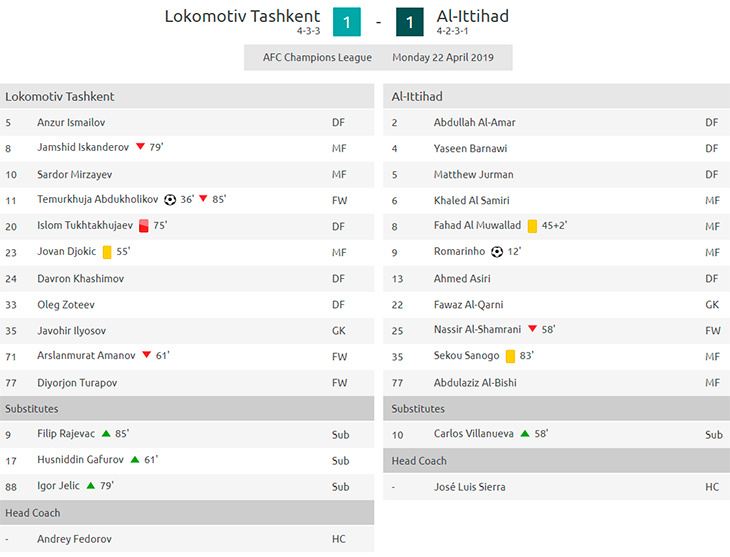Open Lokomotiv Tashkent title link at top
The height and width of the screenshot is (557, 730).
(242, 16)
